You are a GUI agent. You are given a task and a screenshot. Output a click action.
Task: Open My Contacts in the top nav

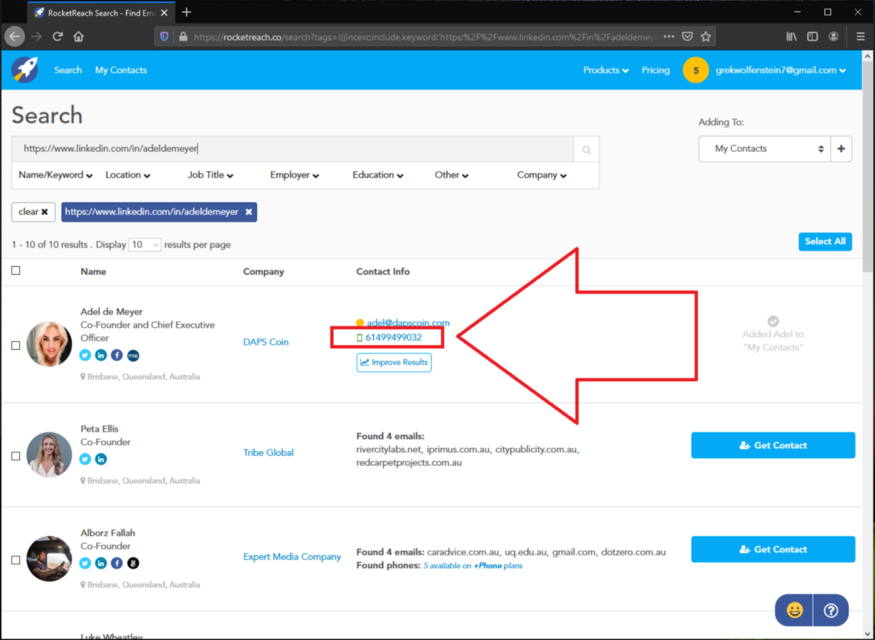(x=121, y=70)
